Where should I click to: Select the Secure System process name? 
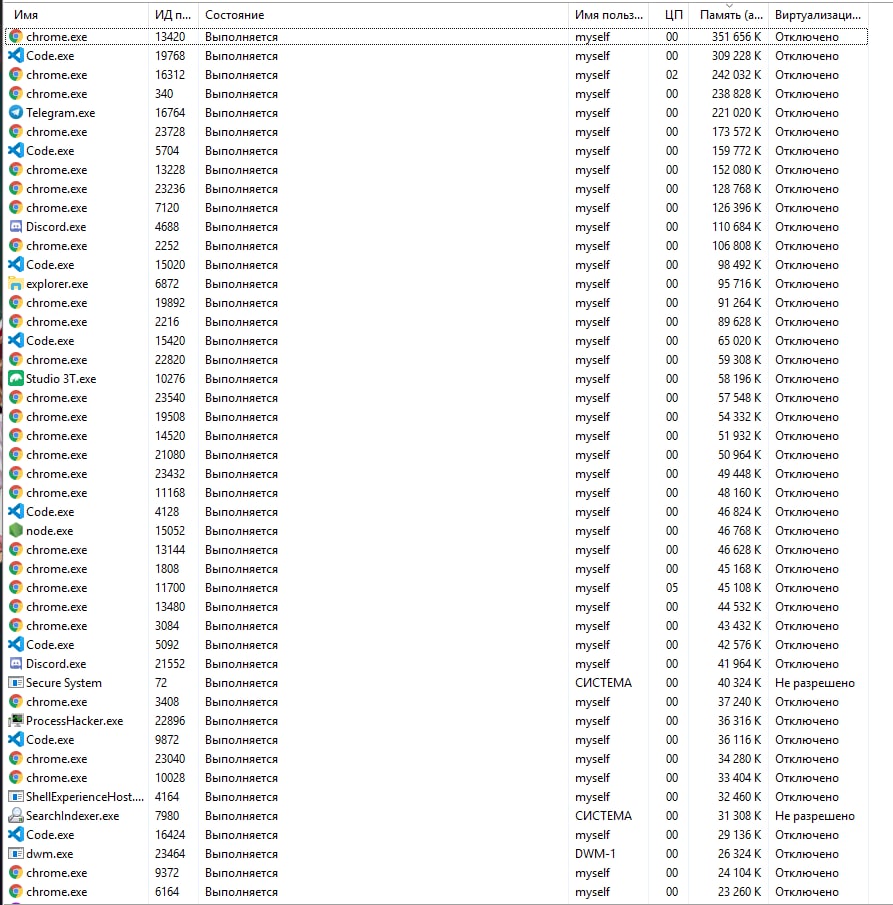pos(63,683)
